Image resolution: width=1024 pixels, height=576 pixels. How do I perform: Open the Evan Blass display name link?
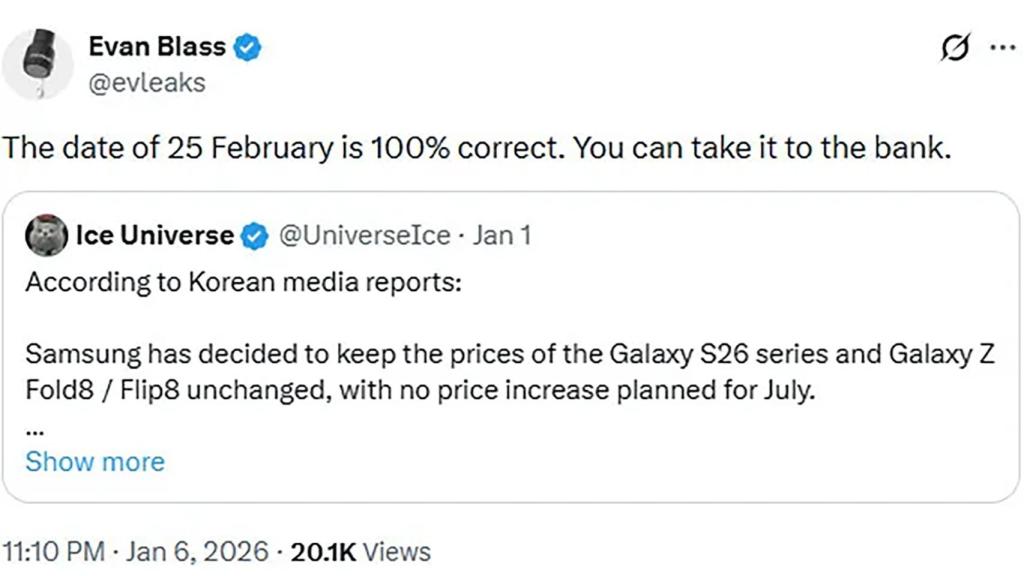click(156, 47)
